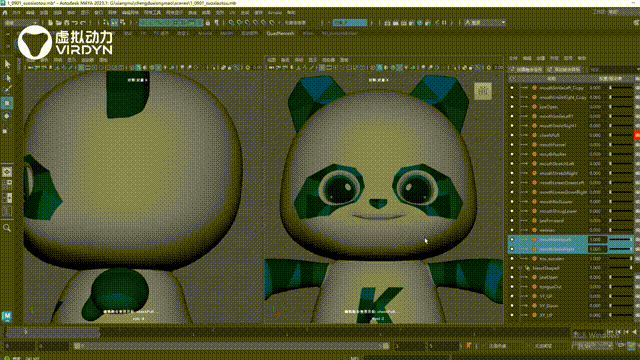Screen dimensions: 640x360
Task: Open the menu set dropdown on status line
Action: coord(21,23)
